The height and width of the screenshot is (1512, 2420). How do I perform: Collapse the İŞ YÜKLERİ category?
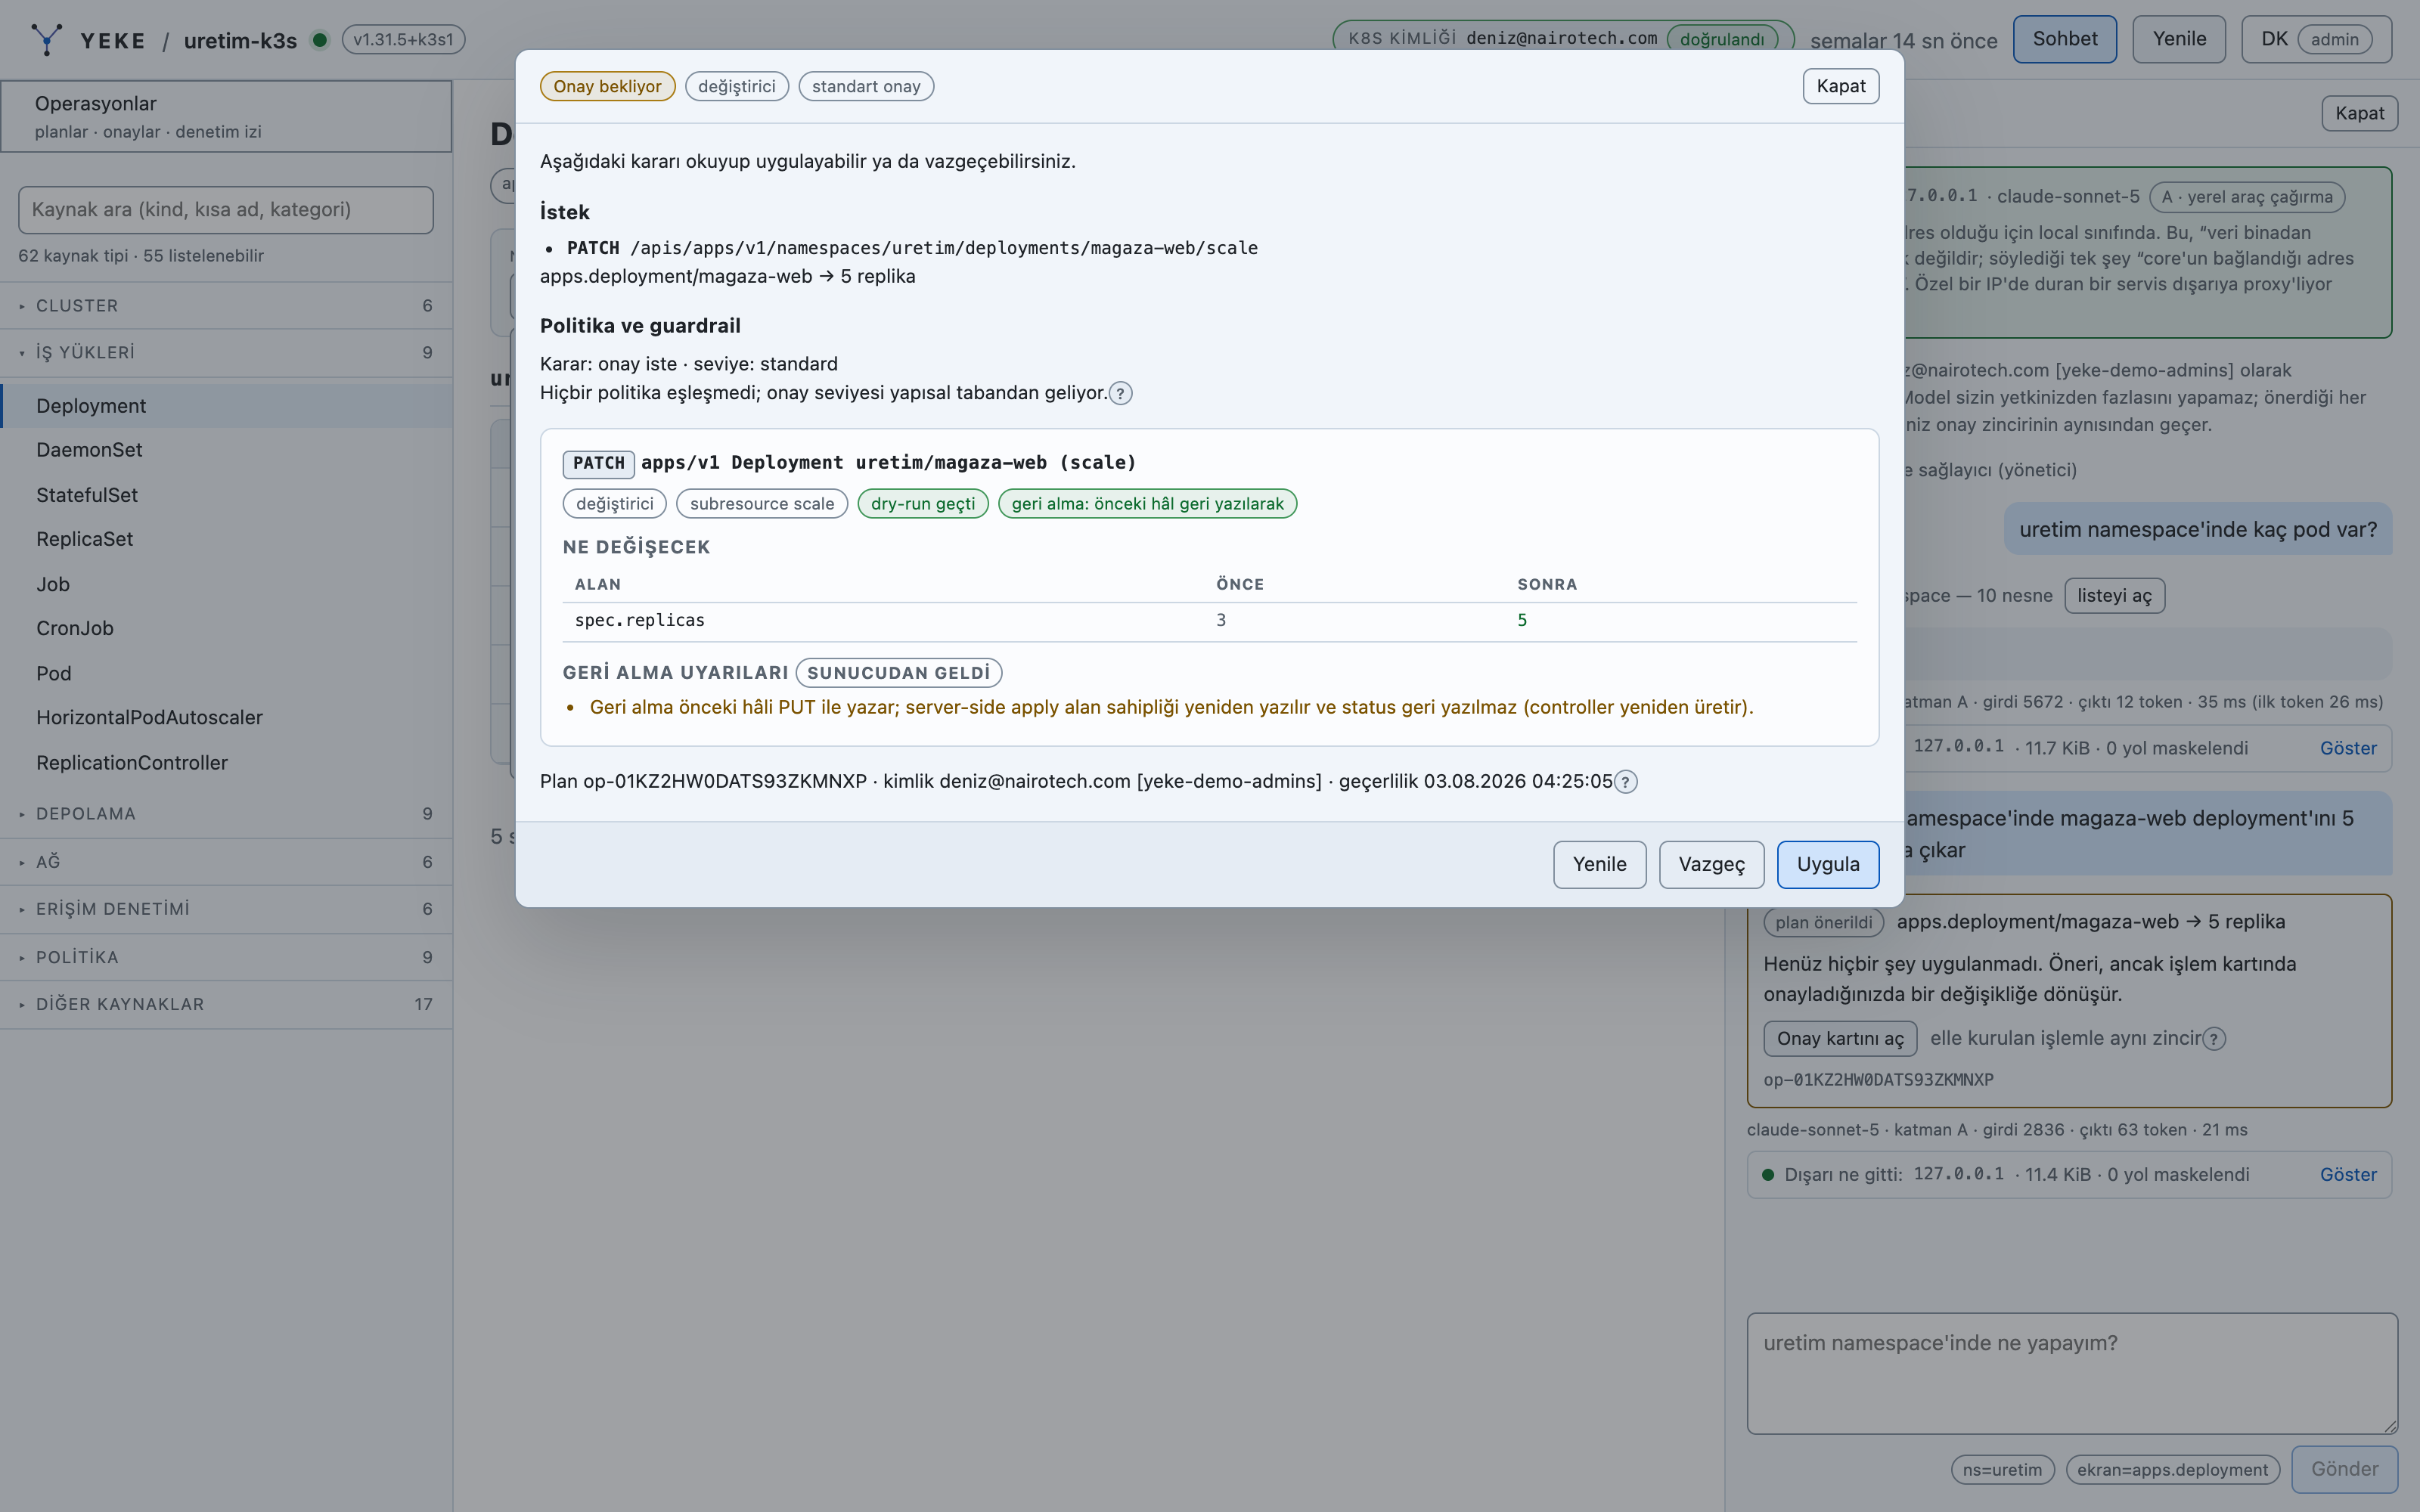[226, 352]
